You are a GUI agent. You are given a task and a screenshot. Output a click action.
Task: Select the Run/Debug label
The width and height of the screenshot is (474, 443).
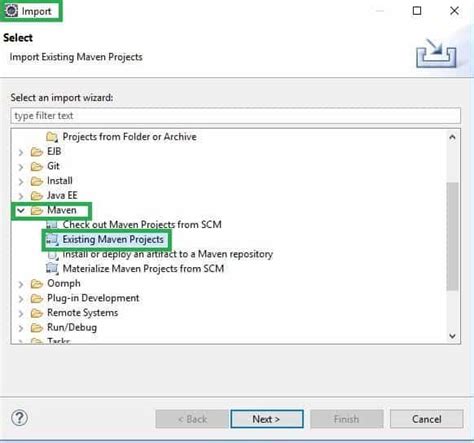click(x=72, y=327)
